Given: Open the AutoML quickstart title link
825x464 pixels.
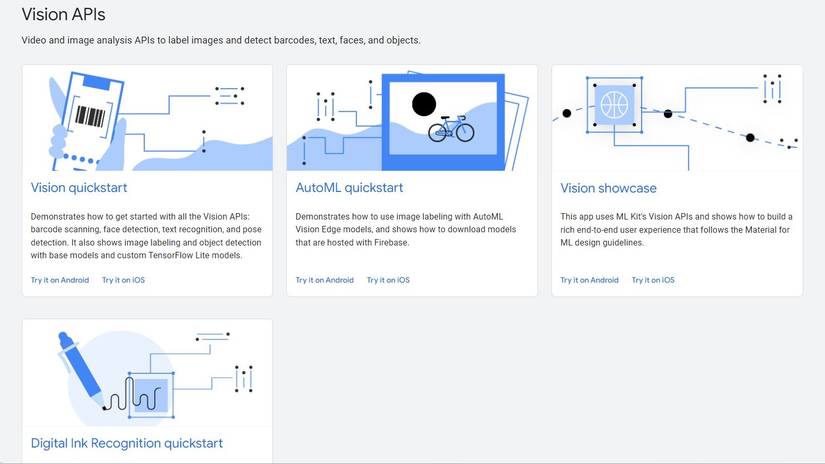Looking at the screenshot, I should tap(347, 188).
